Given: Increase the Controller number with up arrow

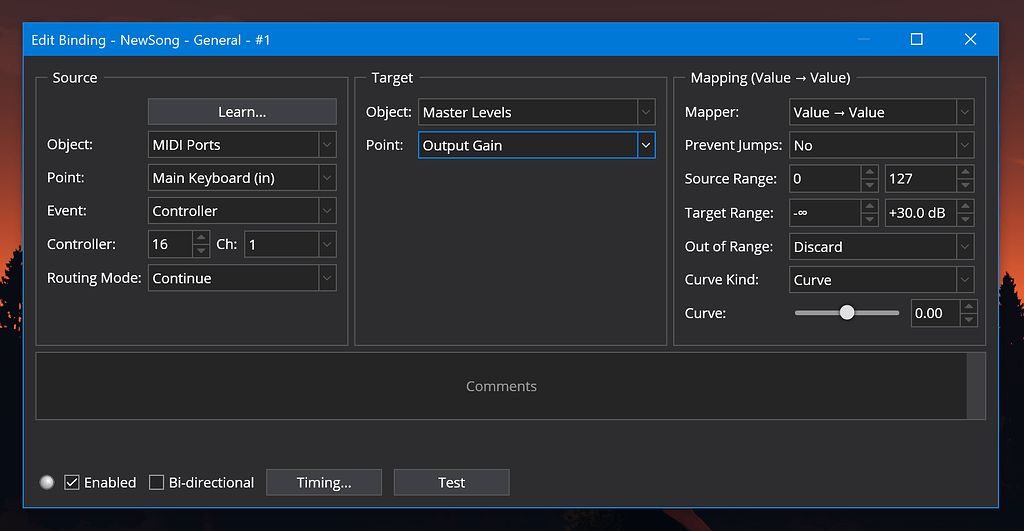Looking at the screenshot, I should tap(201, 238).
